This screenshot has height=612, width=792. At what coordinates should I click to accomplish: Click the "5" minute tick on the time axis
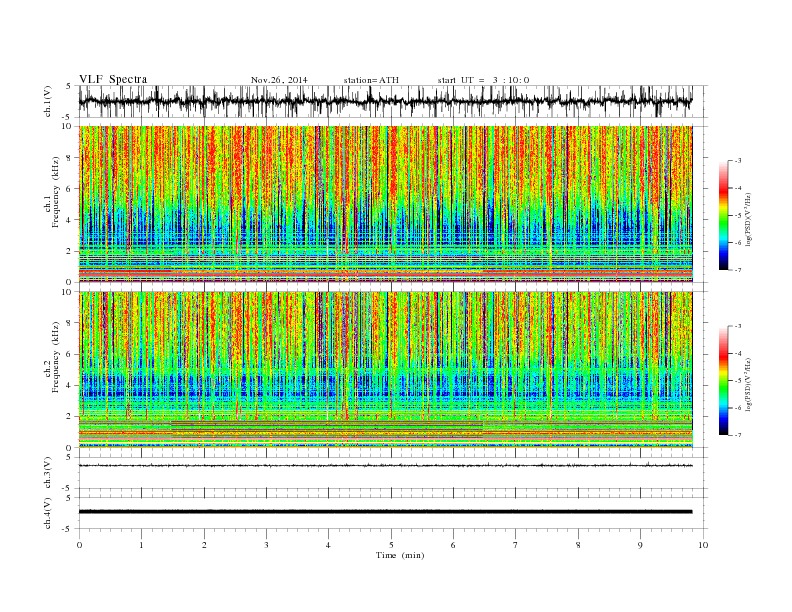391,545
